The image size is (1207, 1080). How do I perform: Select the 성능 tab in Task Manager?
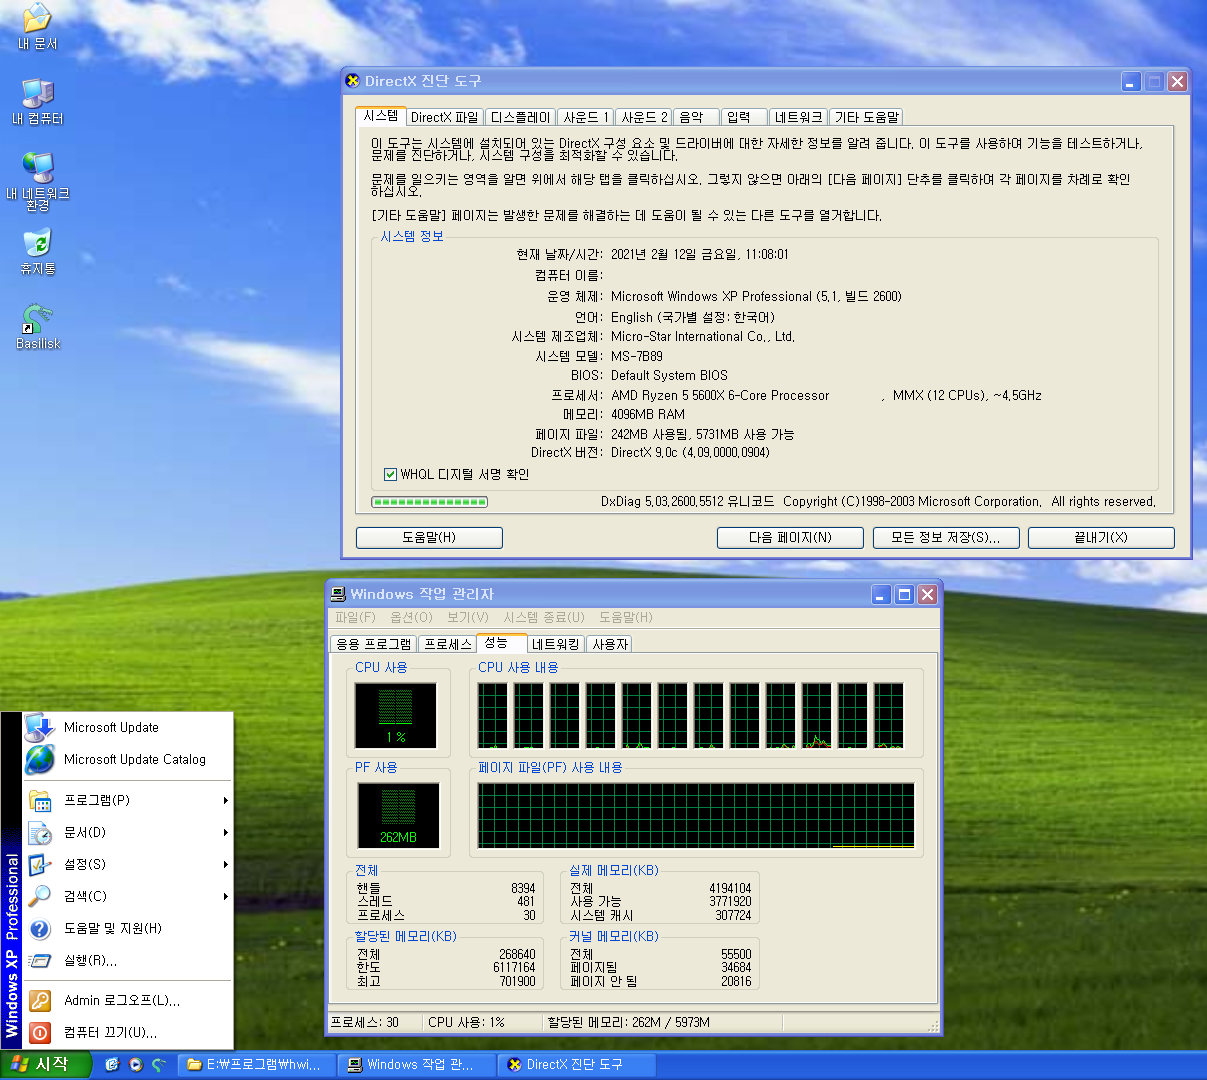(x=501, y=643)
